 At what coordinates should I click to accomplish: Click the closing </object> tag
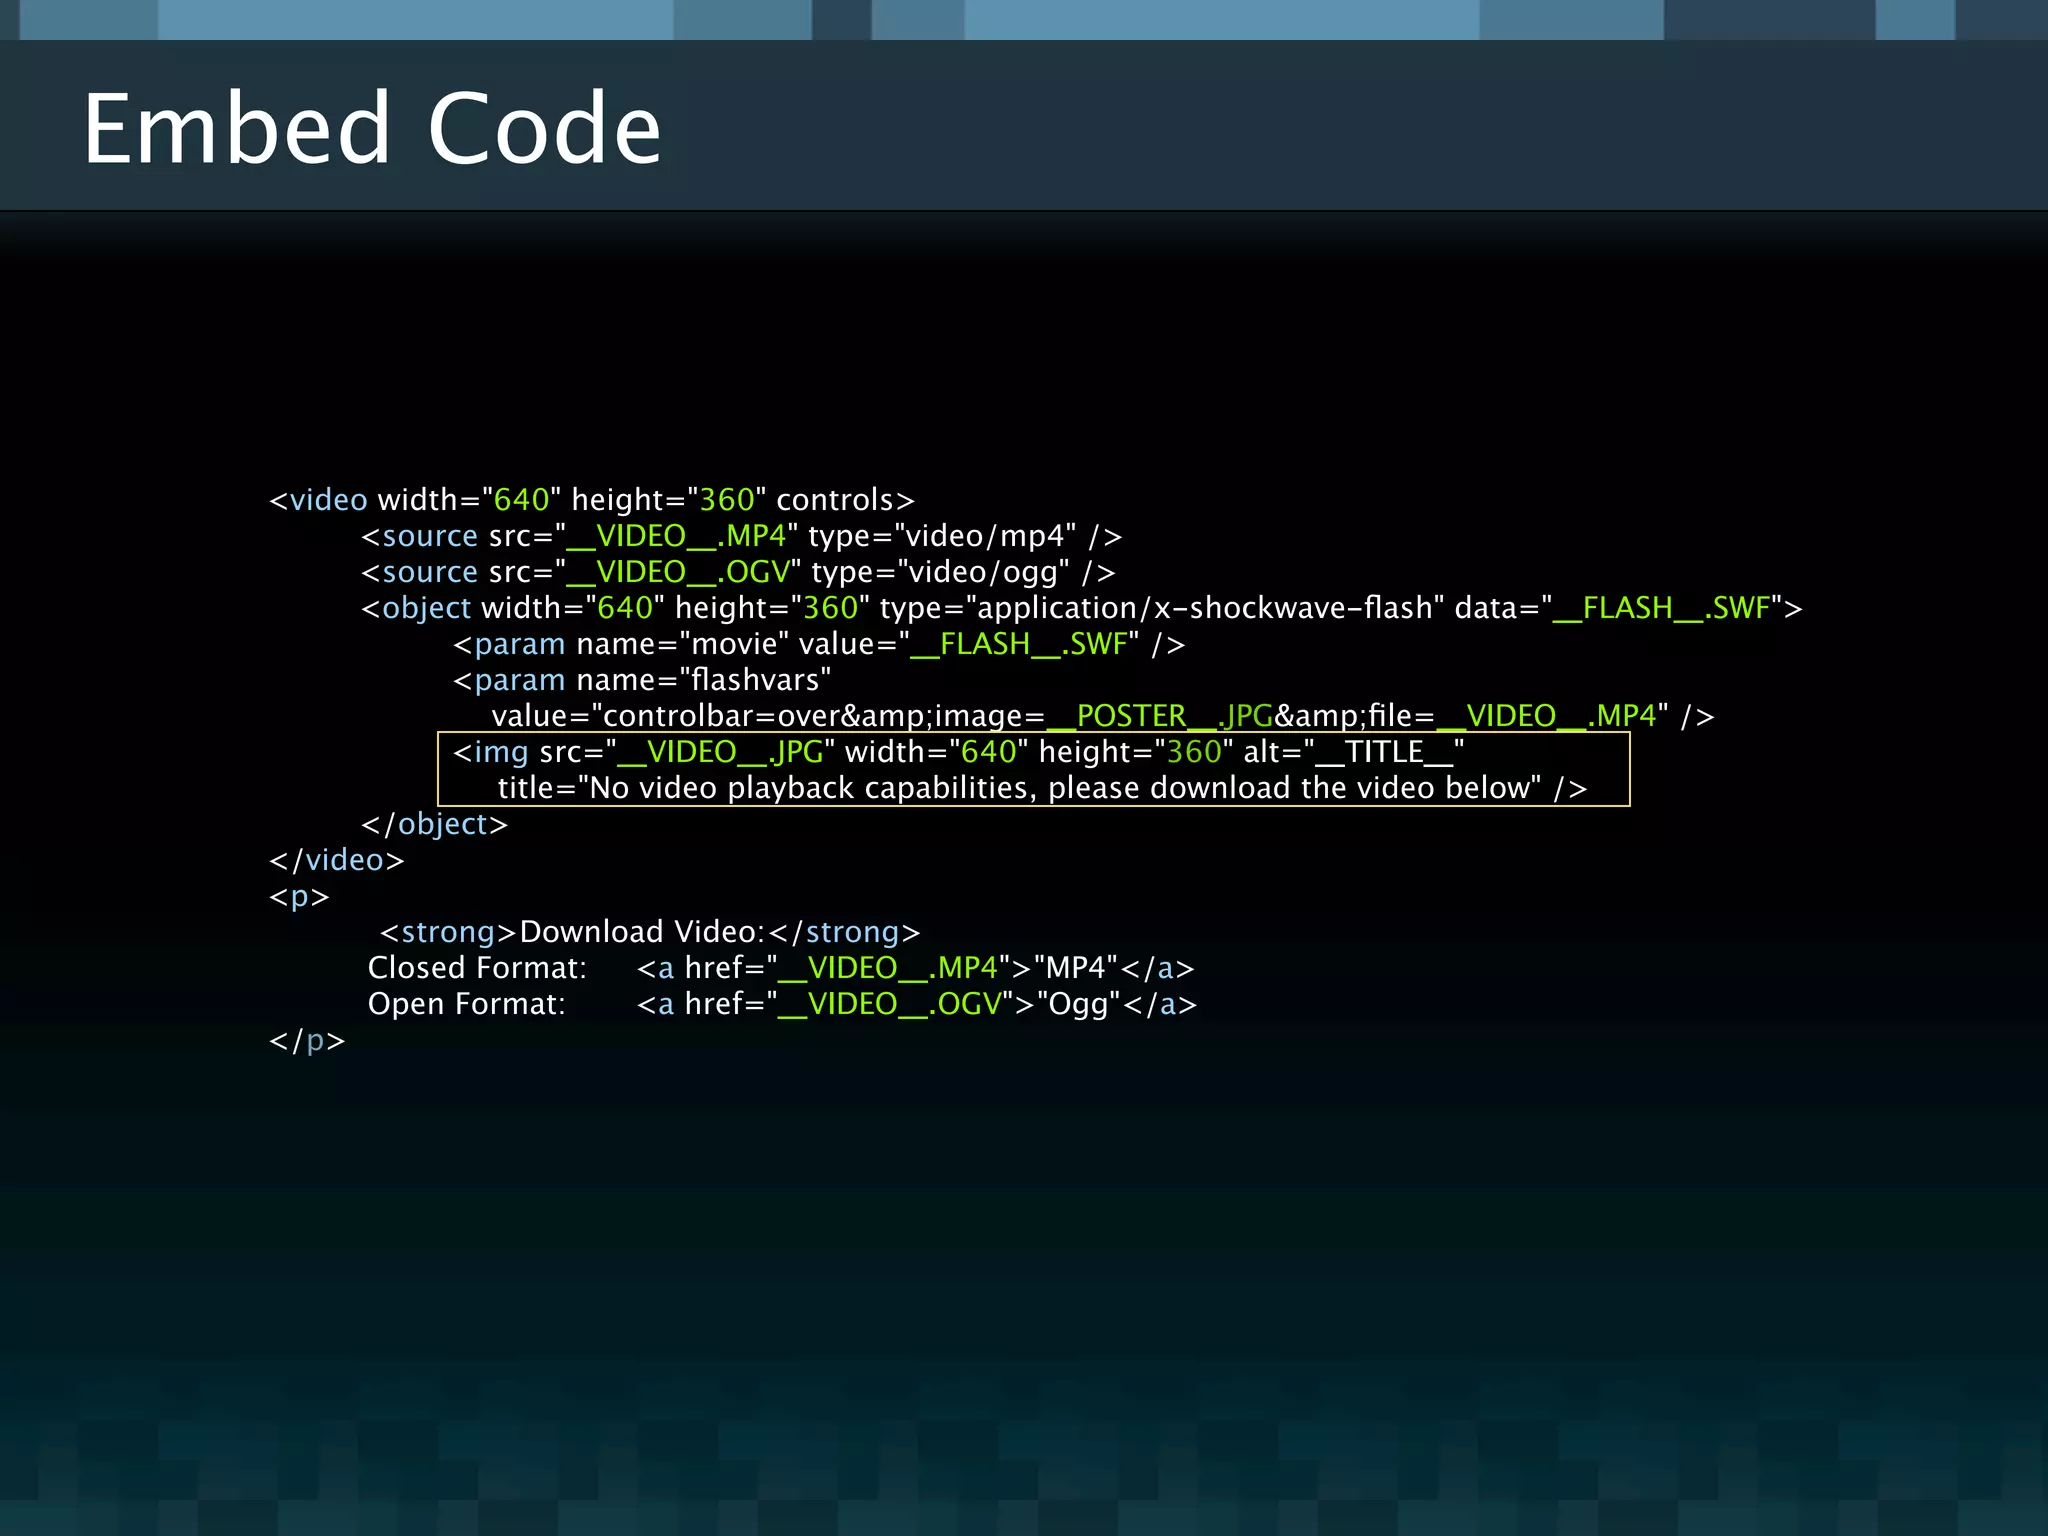435,824
